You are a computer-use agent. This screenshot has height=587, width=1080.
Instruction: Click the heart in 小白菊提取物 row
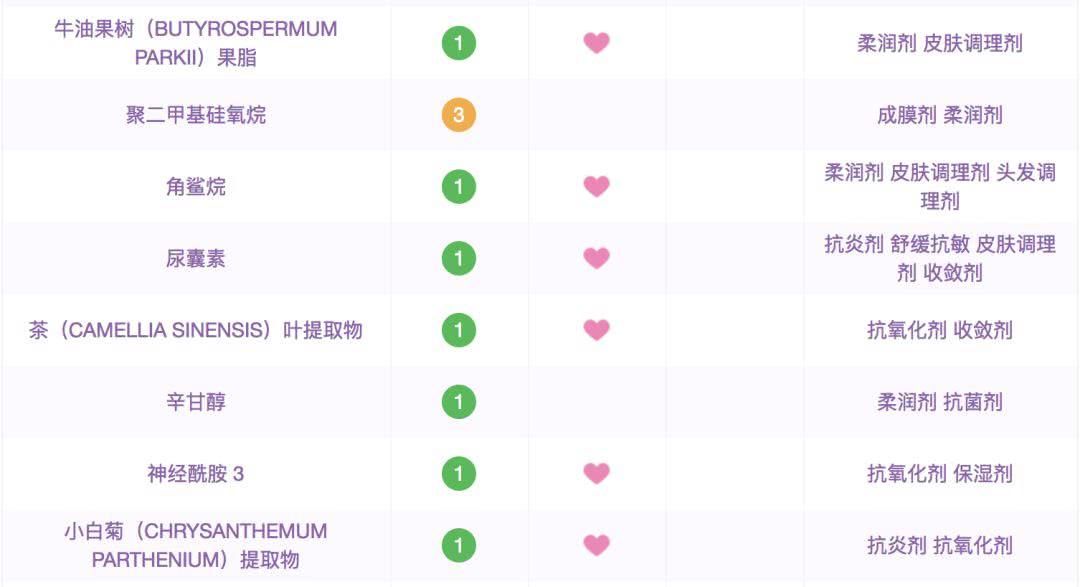tap(596, 546)
